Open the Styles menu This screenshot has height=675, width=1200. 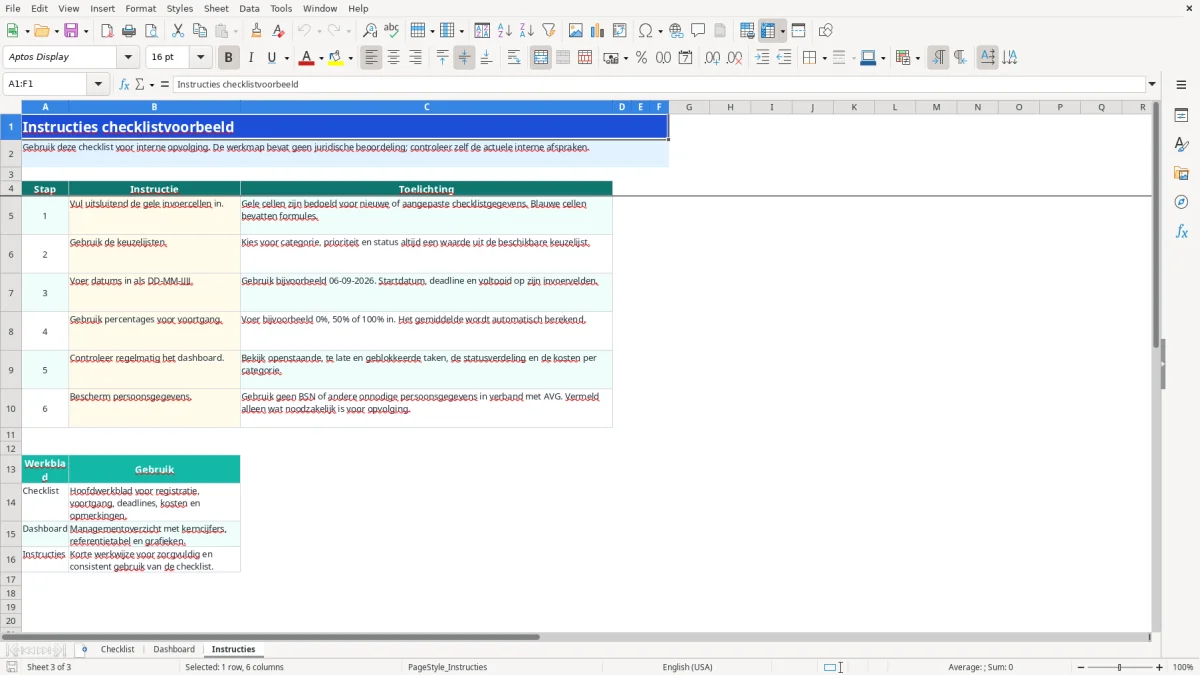(180, 8)
